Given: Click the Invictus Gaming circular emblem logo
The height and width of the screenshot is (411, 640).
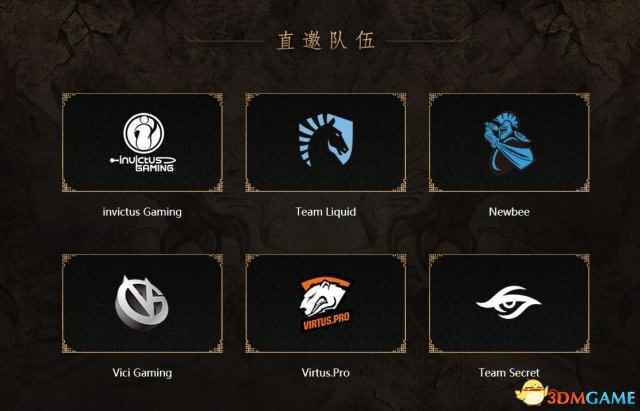Looking at the screenshot, I should tap(143, 133).
